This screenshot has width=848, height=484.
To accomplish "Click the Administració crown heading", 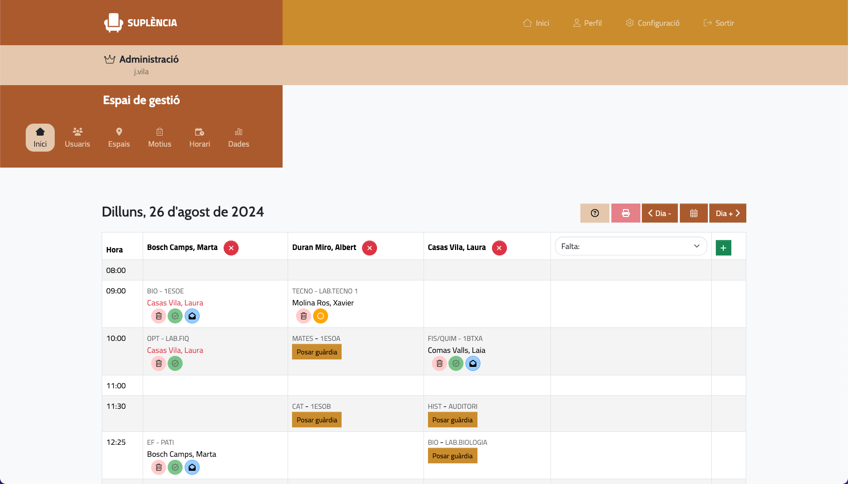I will pos(141,59).
